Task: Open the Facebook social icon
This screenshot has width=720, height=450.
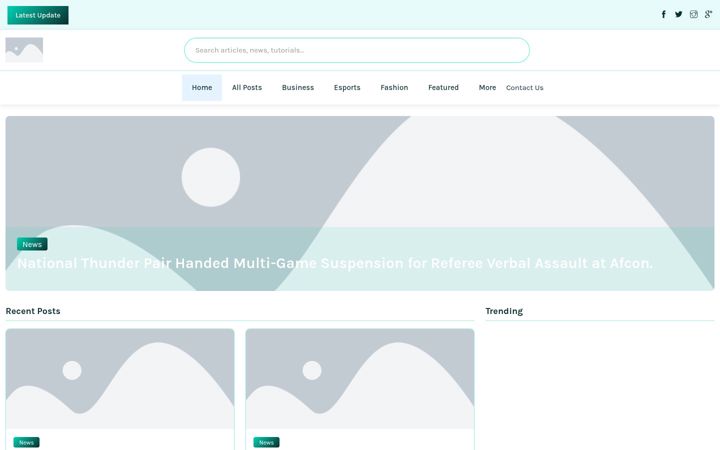Action: tap(664, 14)
